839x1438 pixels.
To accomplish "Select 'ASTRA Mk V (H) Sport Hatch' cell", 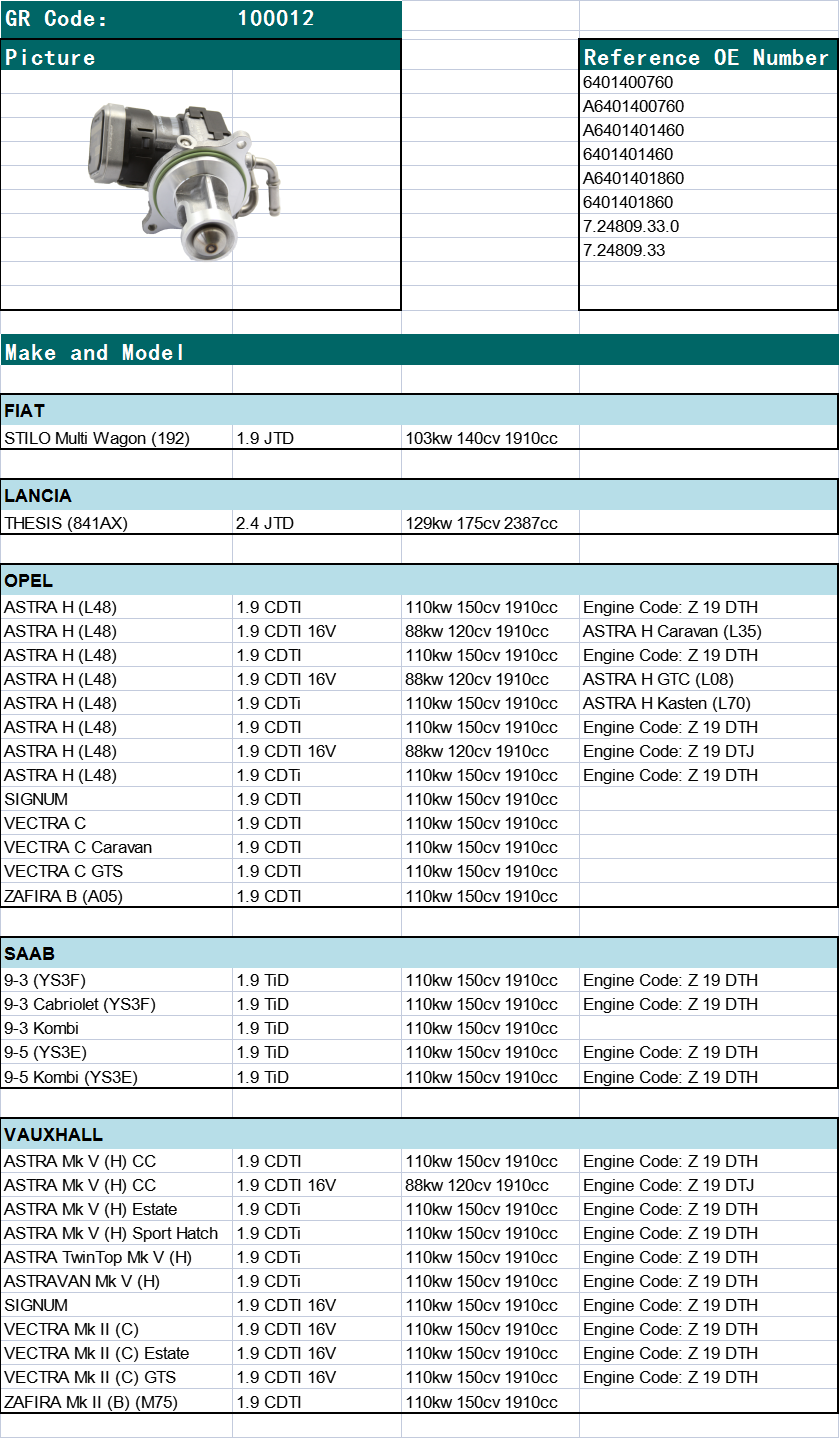I will click(111, 1233).
